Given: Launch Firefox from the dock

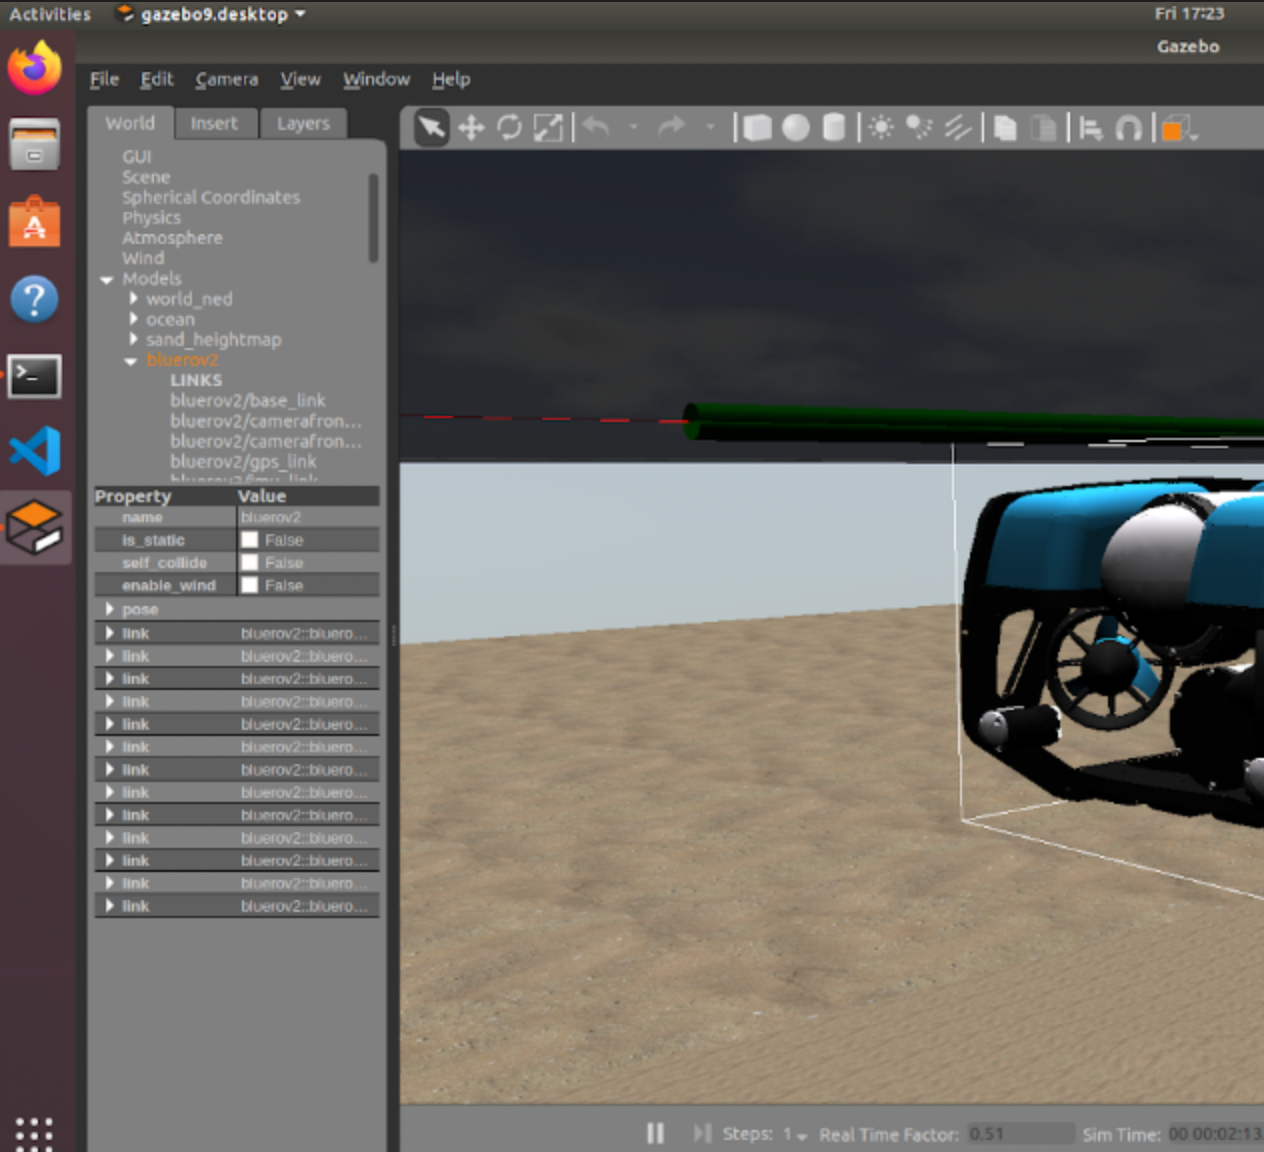Looking at the screenshot, I should [35, 67].
